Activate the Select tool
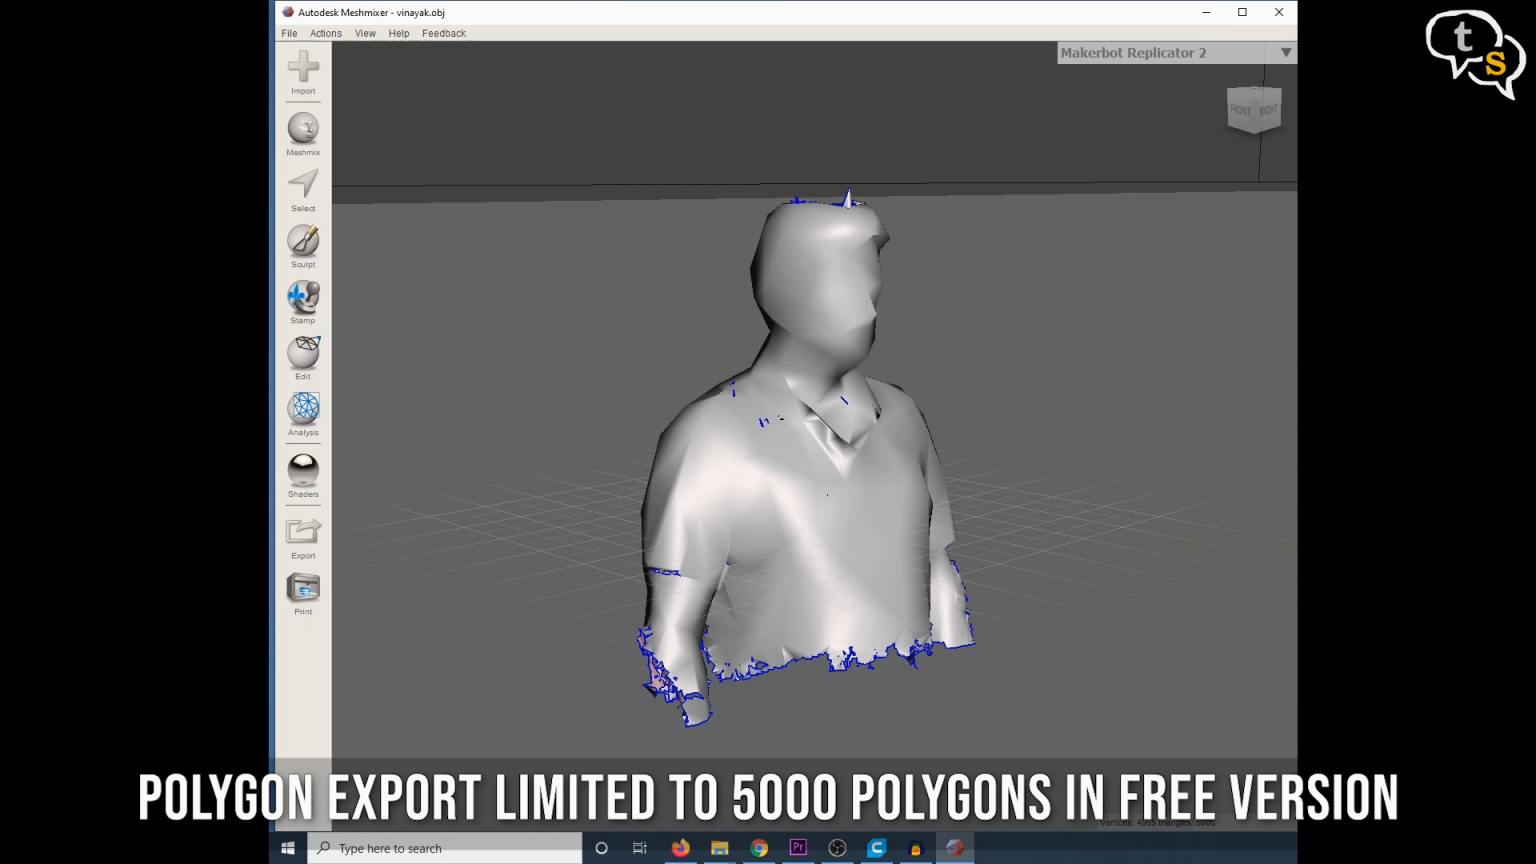Screen dimensions: 1536x864 [303, 187]
